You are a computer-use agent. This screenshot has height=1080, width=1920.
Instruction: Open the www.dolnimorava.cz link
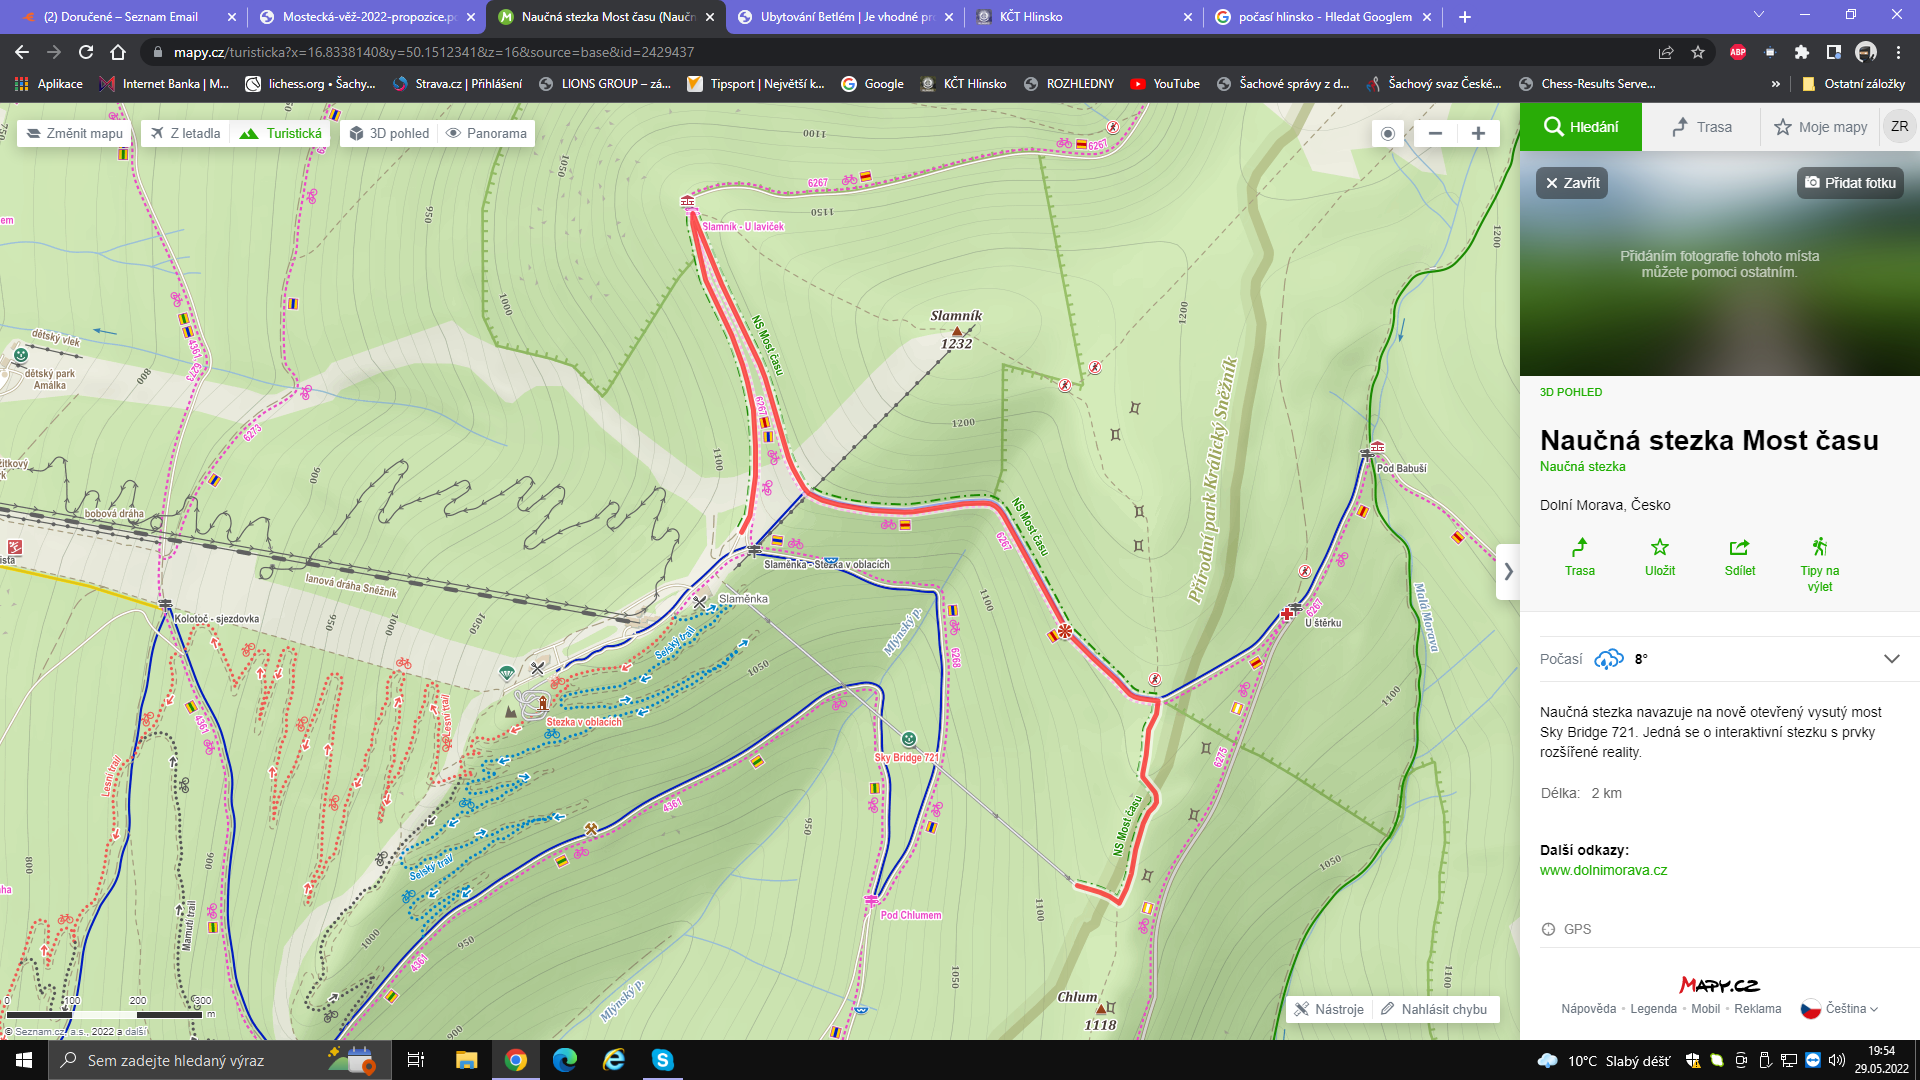pos(1603,870)
